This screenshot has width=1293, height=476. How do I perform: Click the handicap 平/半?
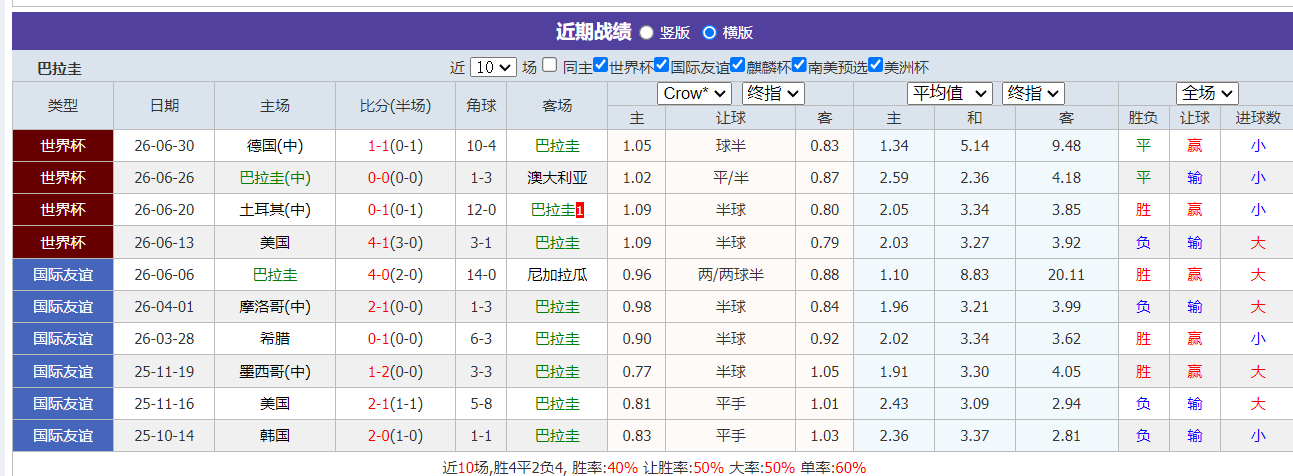730,178
